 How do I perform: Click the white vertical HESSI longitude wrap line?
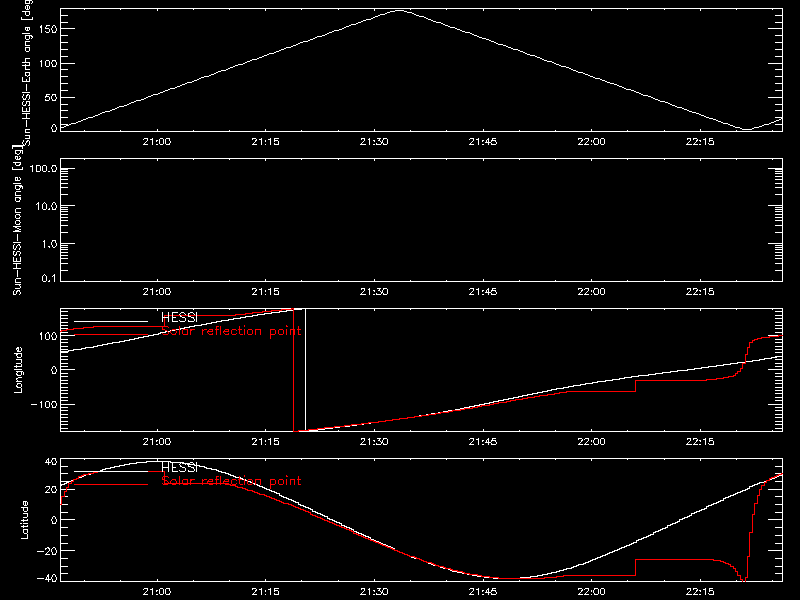[305, 370]
